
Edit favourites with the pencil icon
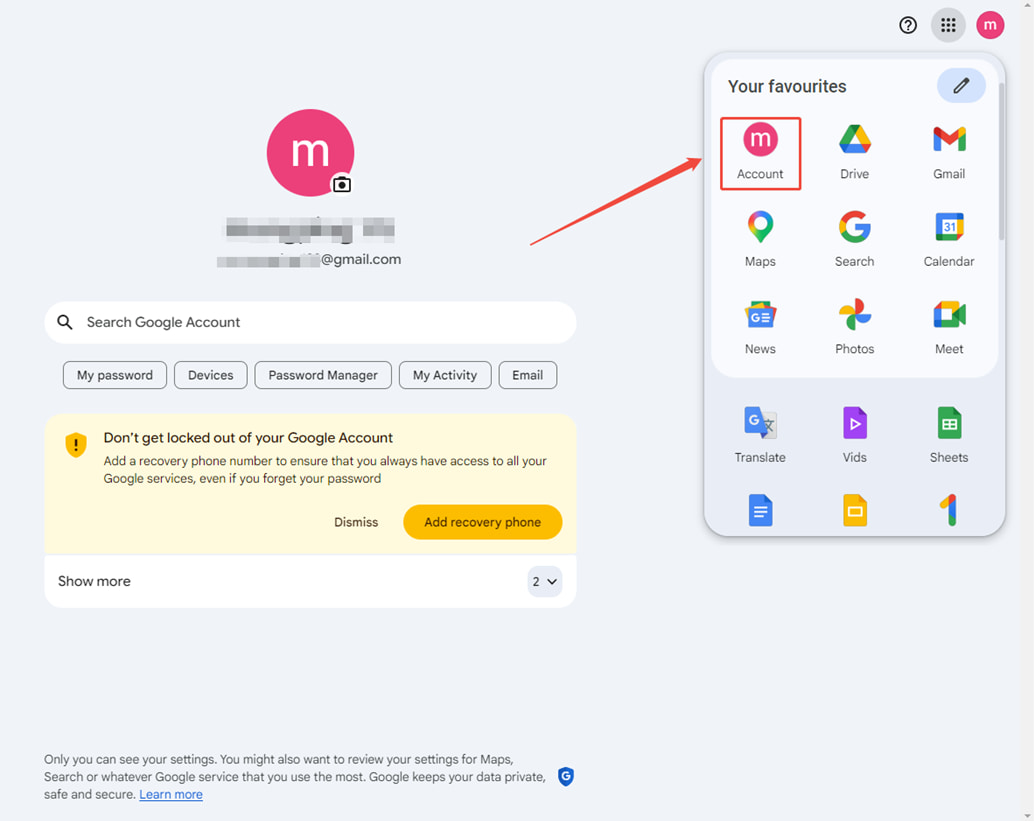point(961,85)
